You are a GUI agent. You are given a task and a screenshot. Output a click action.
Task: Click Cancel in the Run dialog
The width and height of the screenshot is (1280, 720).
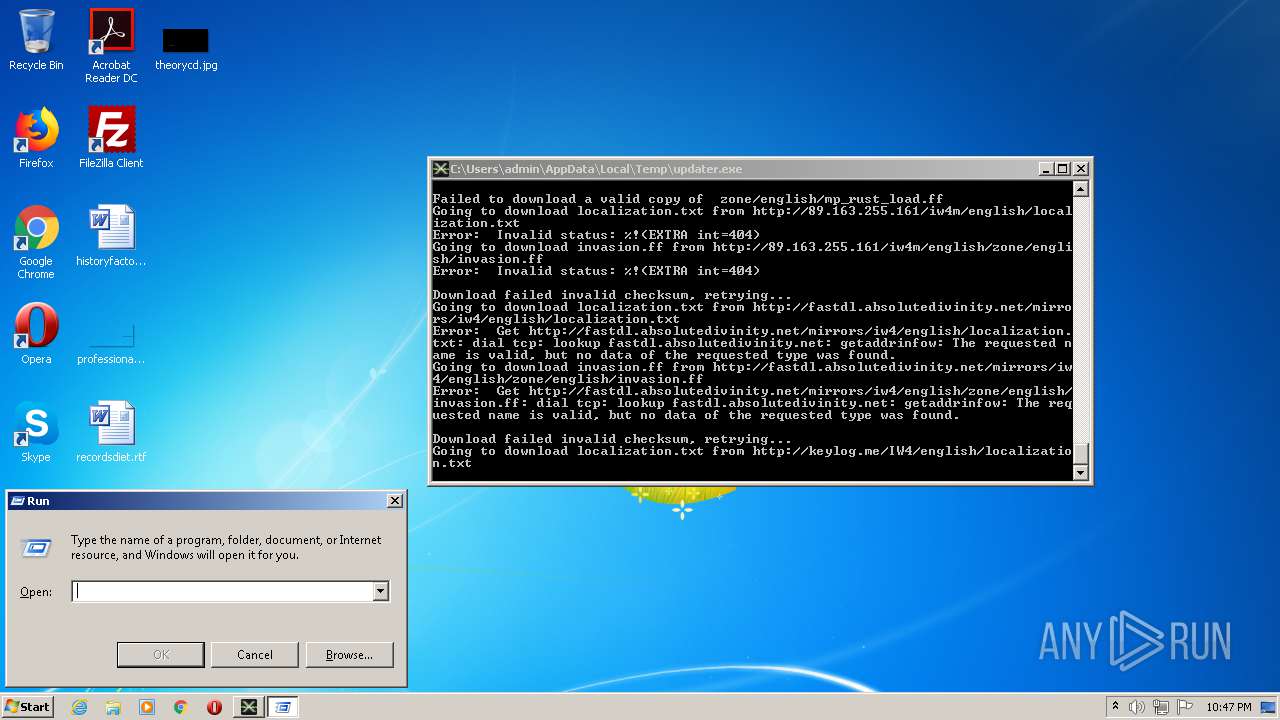255,655
